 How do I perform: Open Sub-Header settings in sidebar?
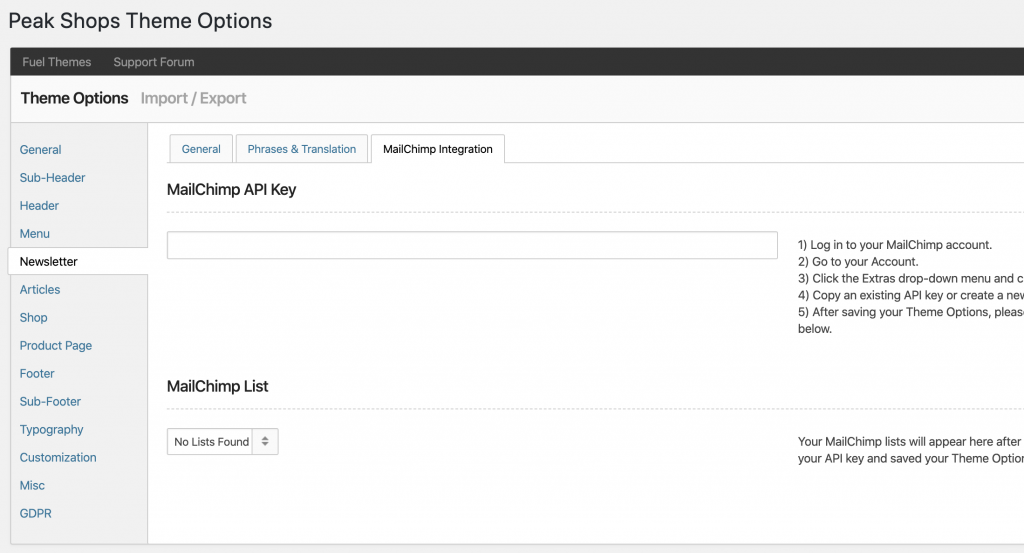click(x=52, y=178)
